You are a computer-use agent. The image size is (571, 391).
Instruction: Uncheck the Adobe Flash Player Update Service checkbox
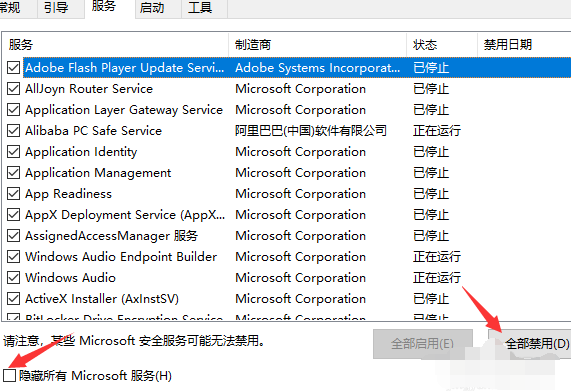pyautogui.click(x=13, y=67)
